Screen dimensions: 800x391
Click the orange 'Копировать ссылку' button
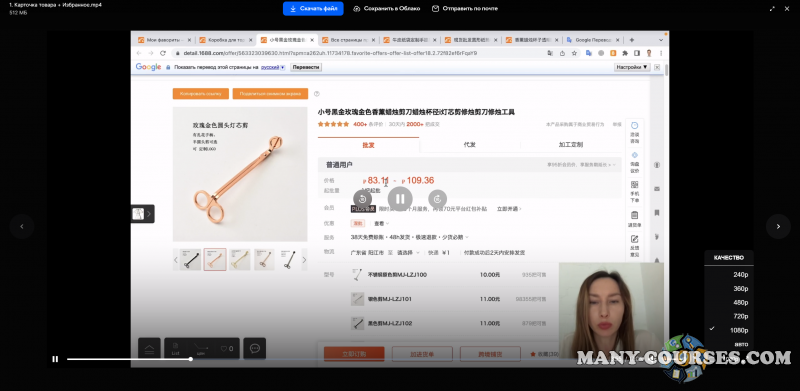click(x=200, y=93)
